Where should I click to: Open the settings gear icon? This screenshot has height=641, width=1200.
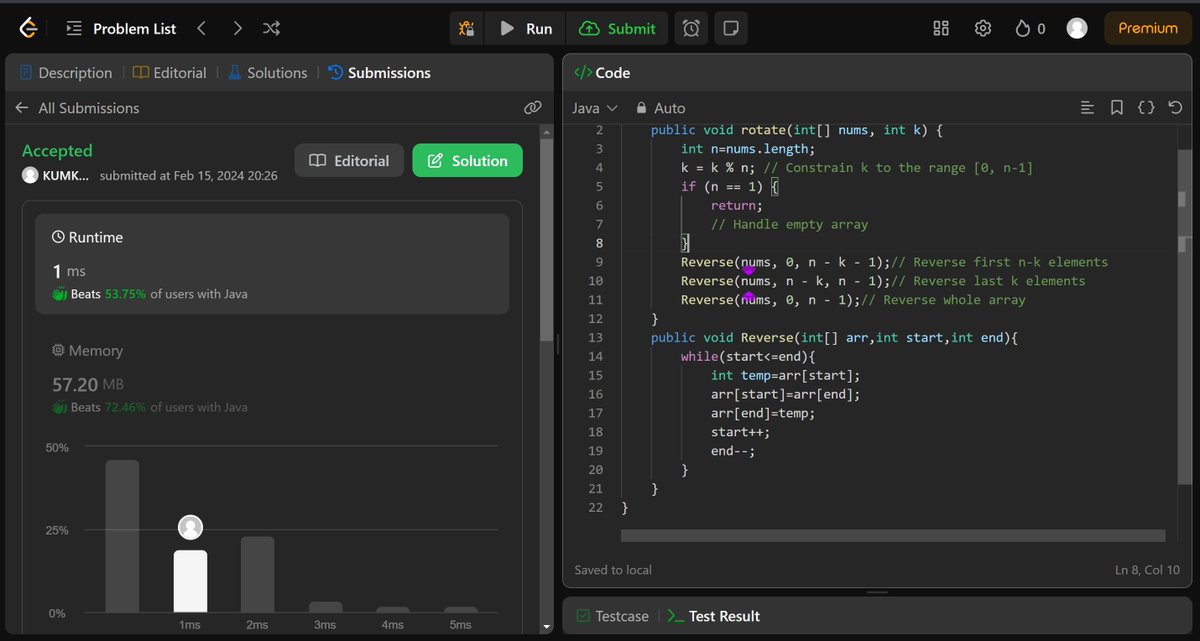[x=983, y=29]
